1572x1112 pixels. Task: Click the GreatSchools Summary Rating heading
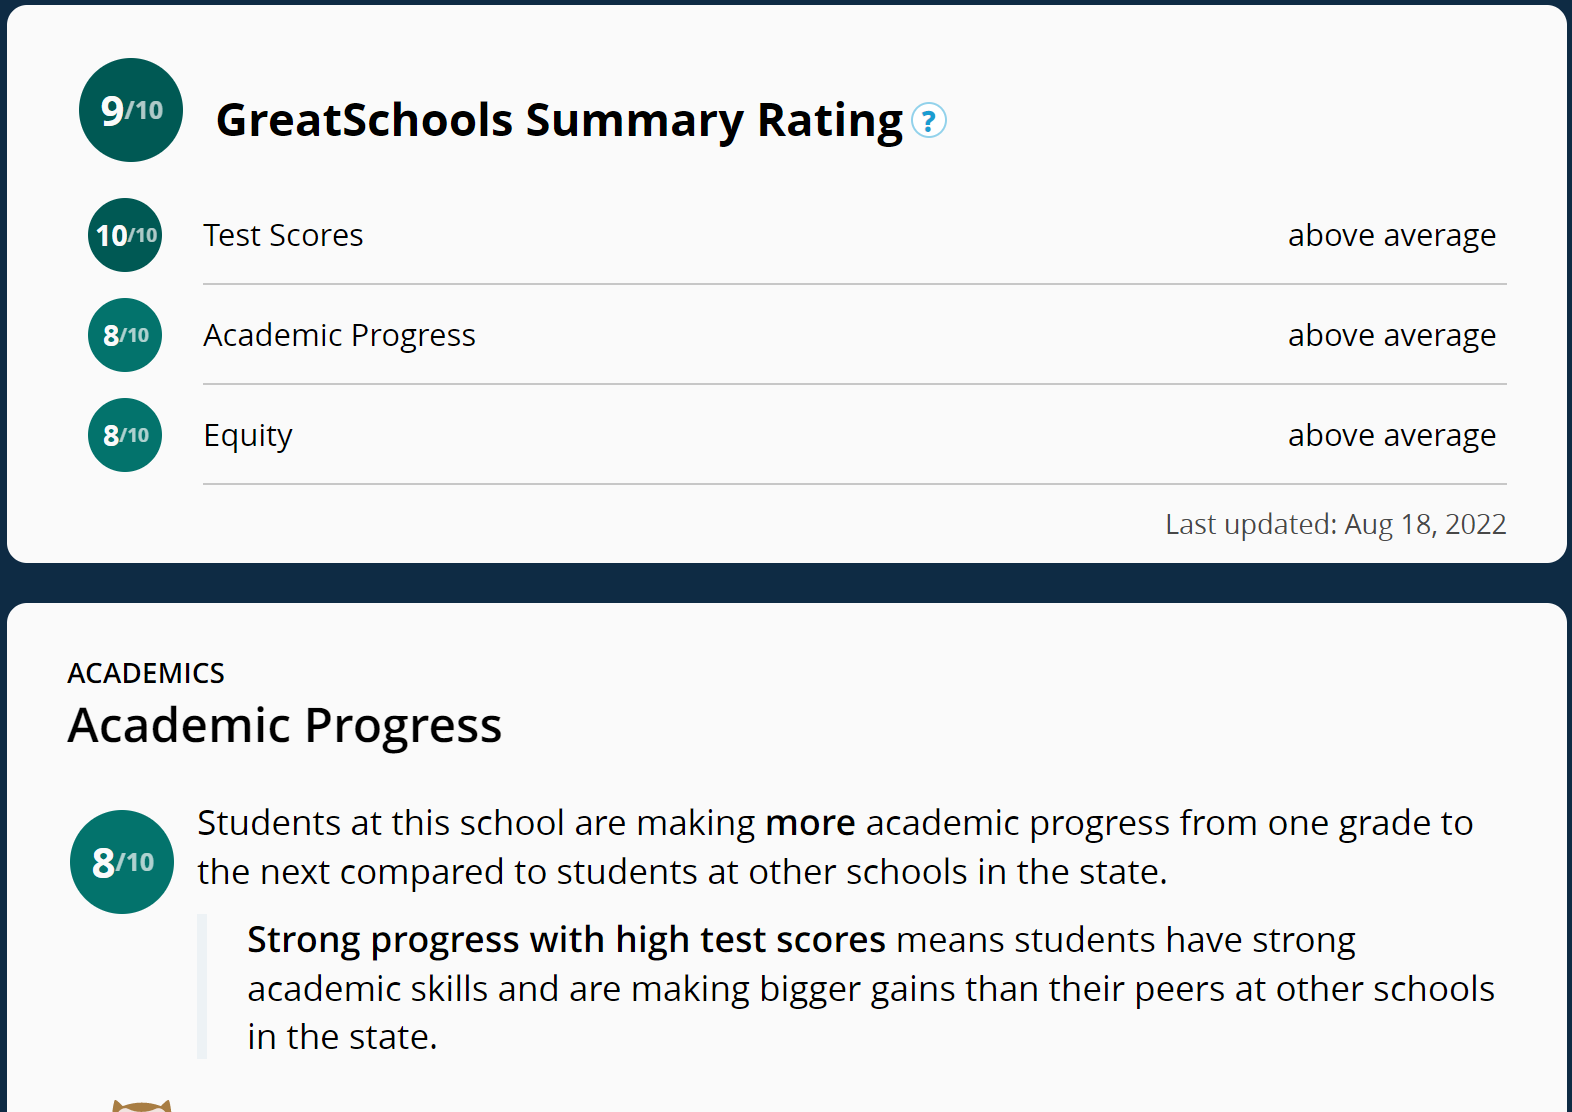point(559,120)
